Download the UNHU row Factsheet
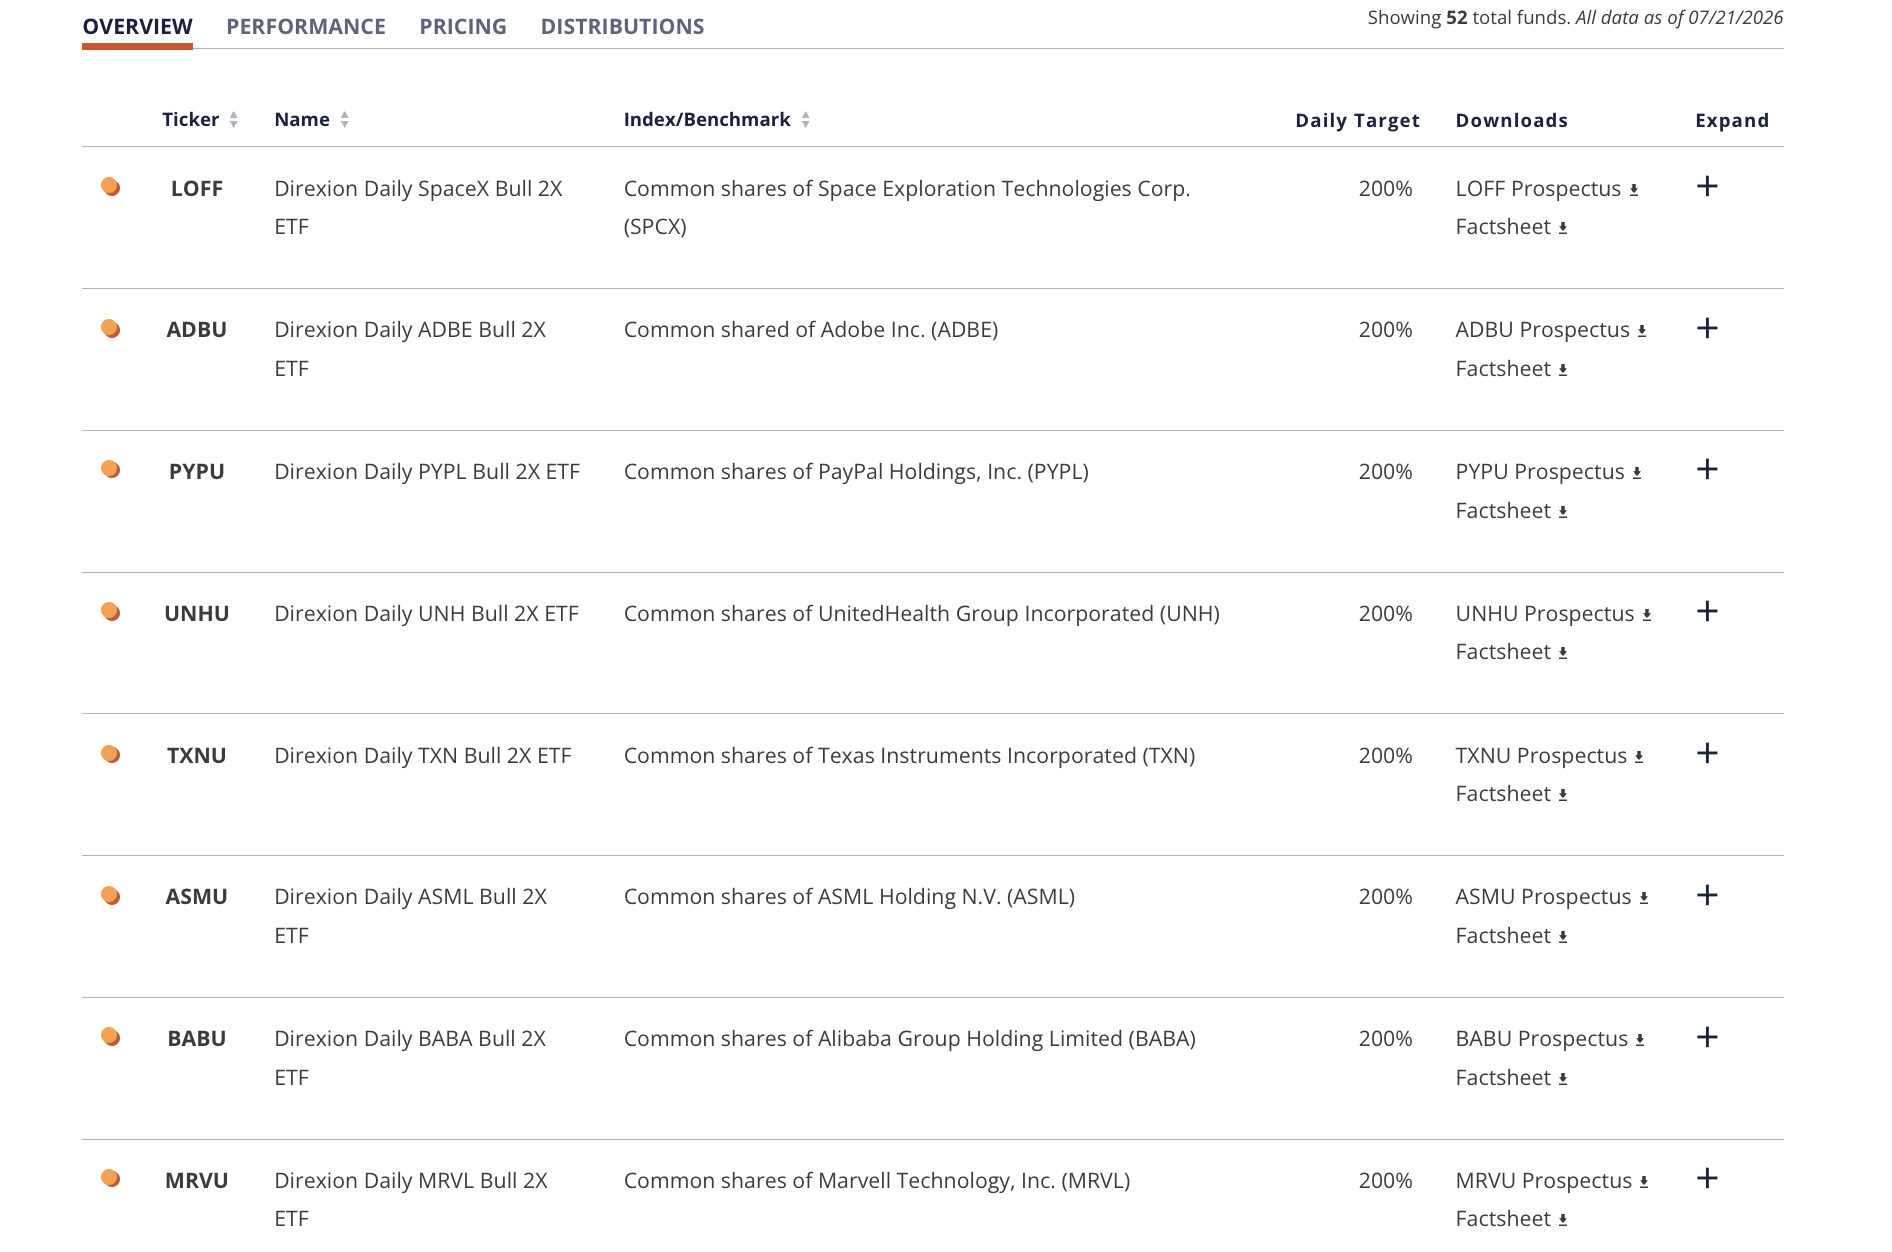 point(1512,652)
